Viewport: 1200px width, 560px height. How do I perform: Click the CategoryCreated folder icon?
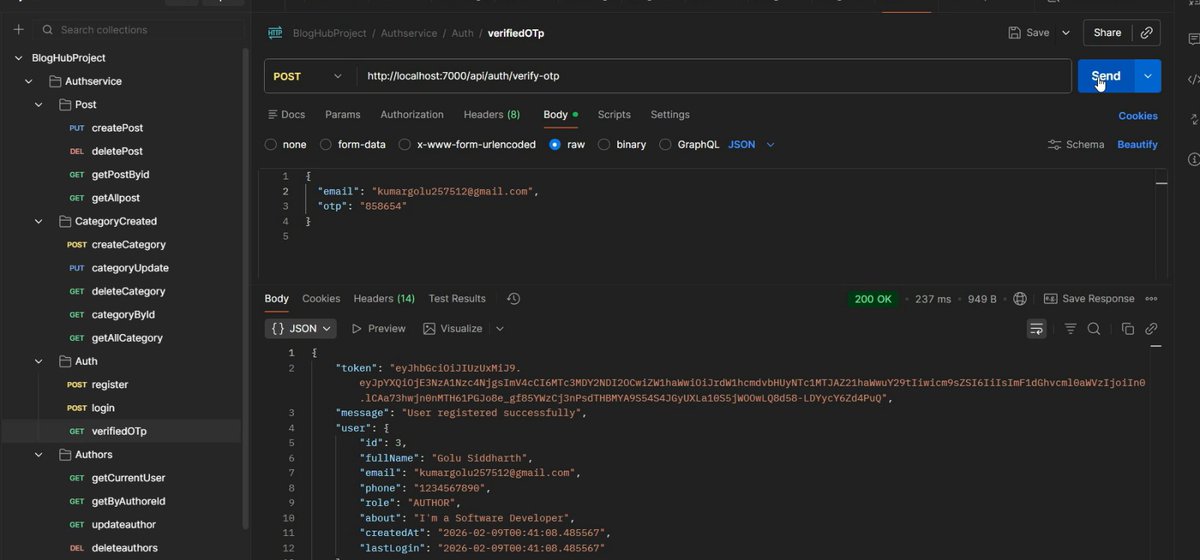64,222
